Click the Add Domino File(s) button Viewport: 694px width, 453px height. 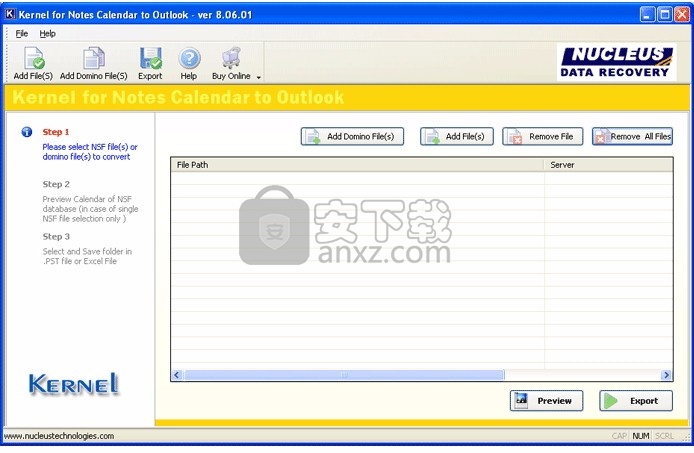pos(352,136)
